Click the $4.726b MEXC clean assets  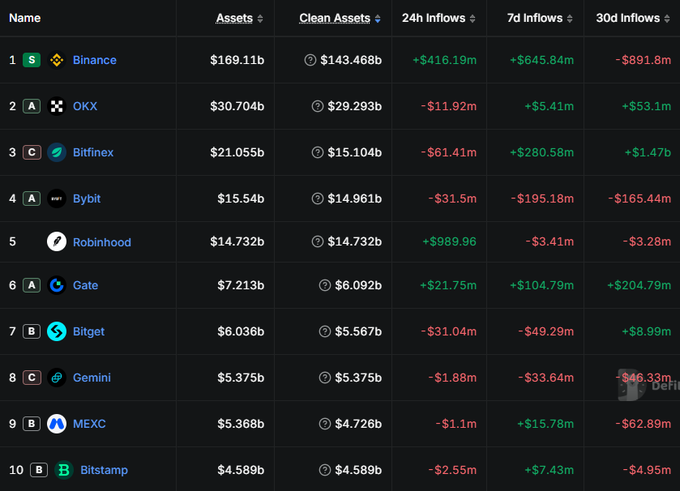[358, 424]
